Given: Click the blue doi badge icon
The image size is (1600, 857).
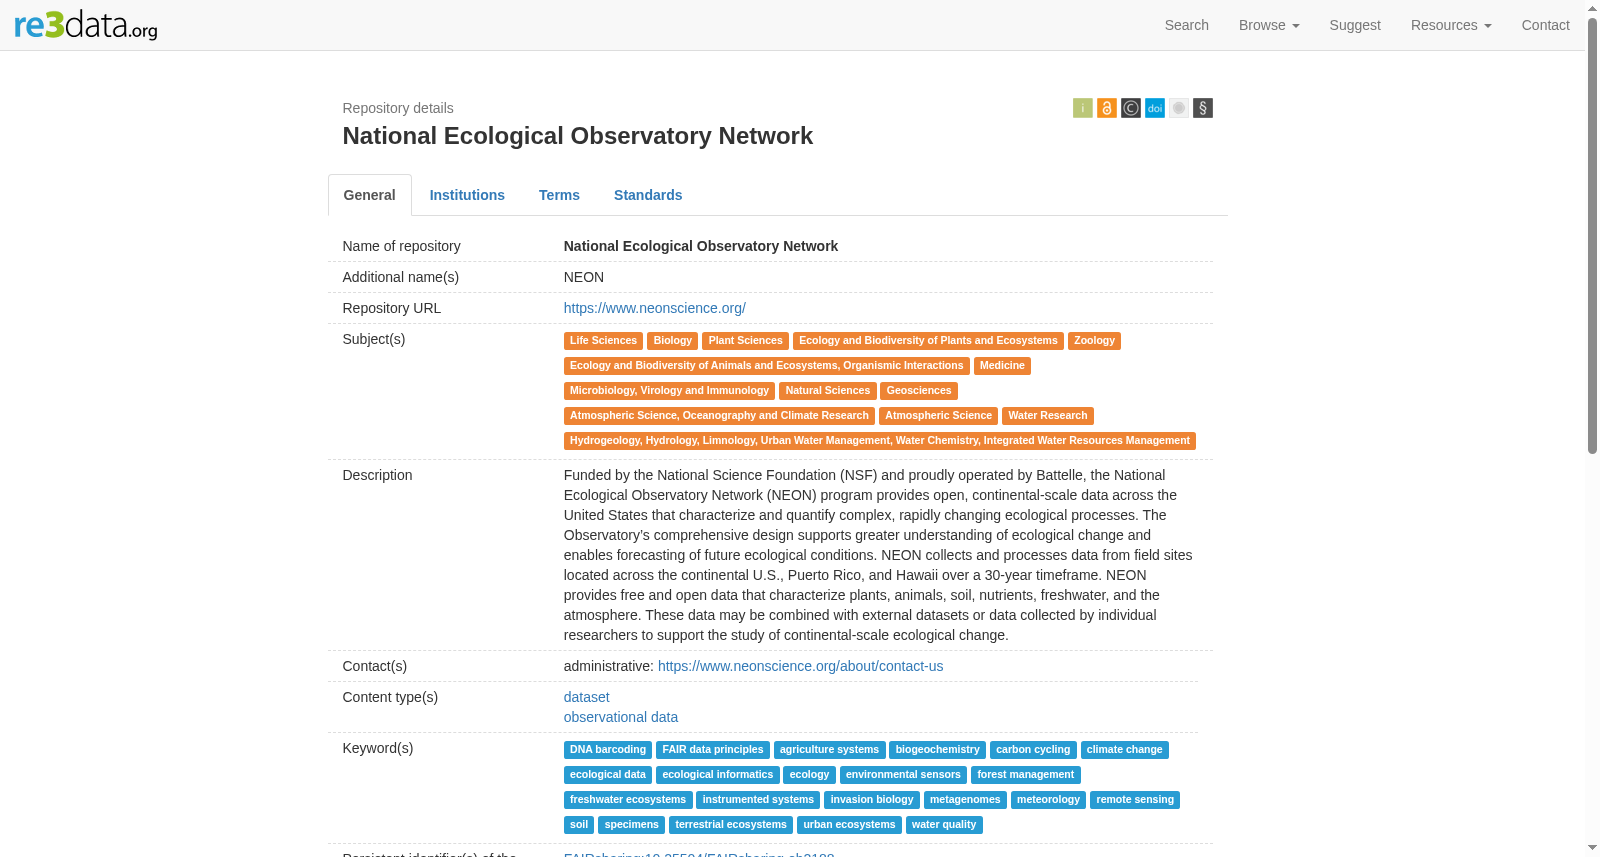Looking at the screenshot, I should point(1154,108).
